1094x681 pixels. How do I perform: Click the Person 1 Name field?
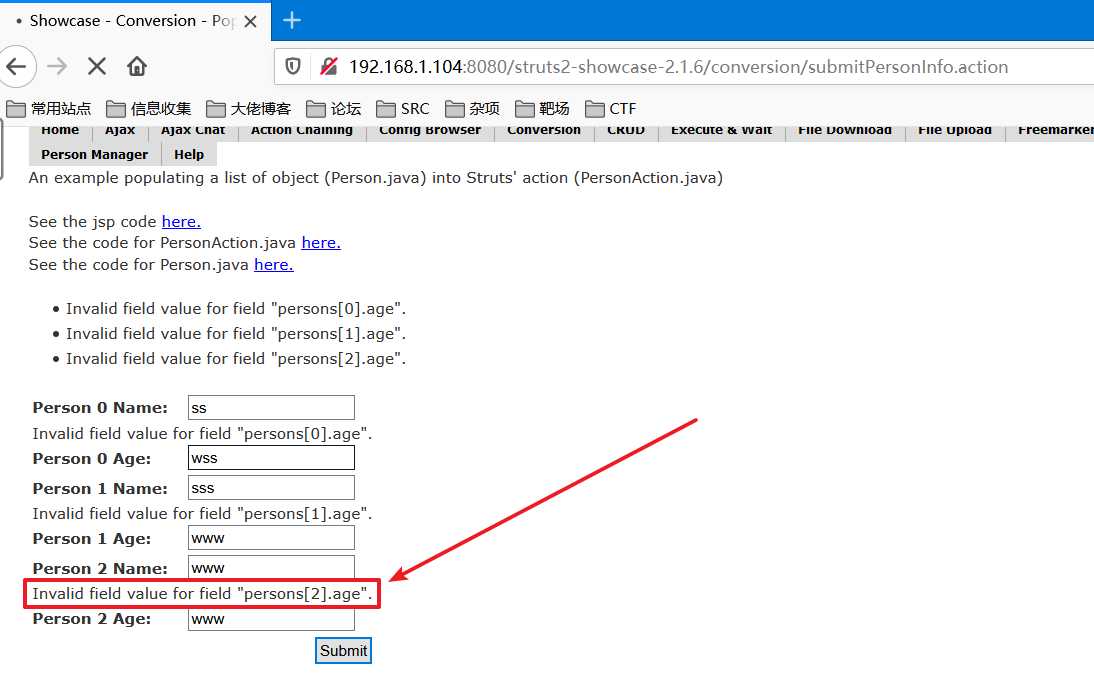tap(271, 488)
